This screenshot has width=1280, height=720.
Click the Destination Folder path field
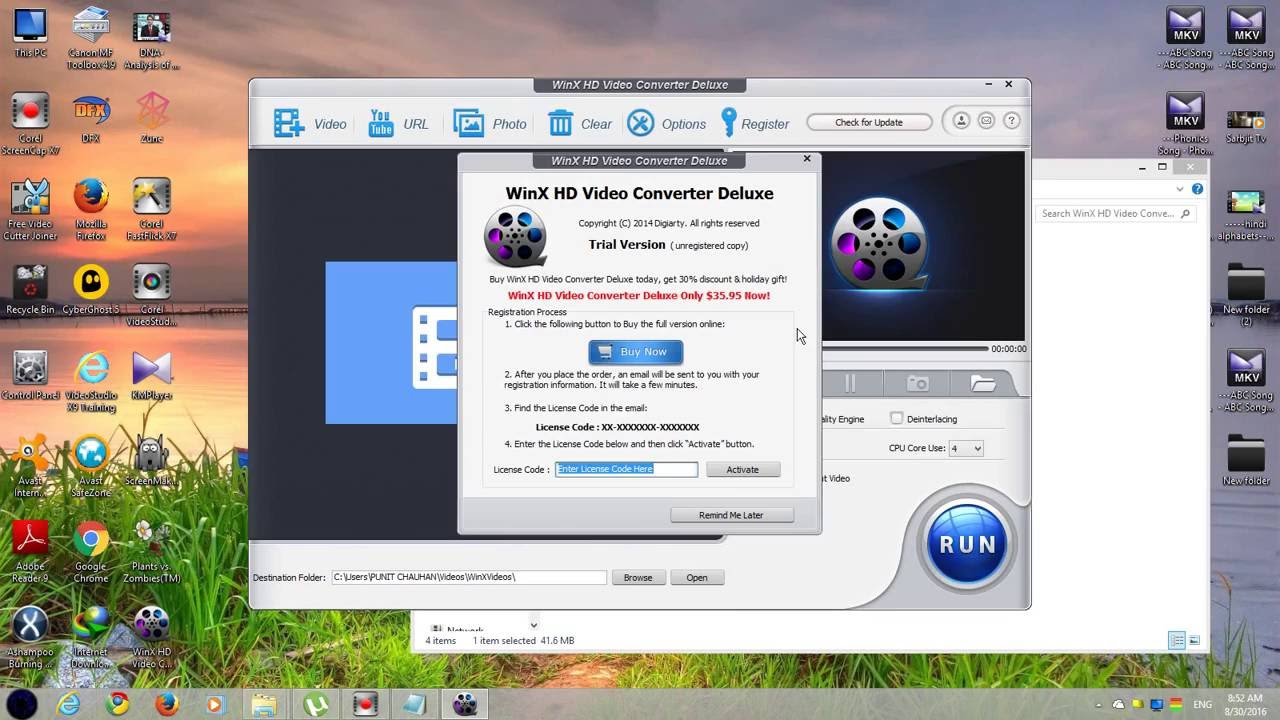click(x=469, y=577)
